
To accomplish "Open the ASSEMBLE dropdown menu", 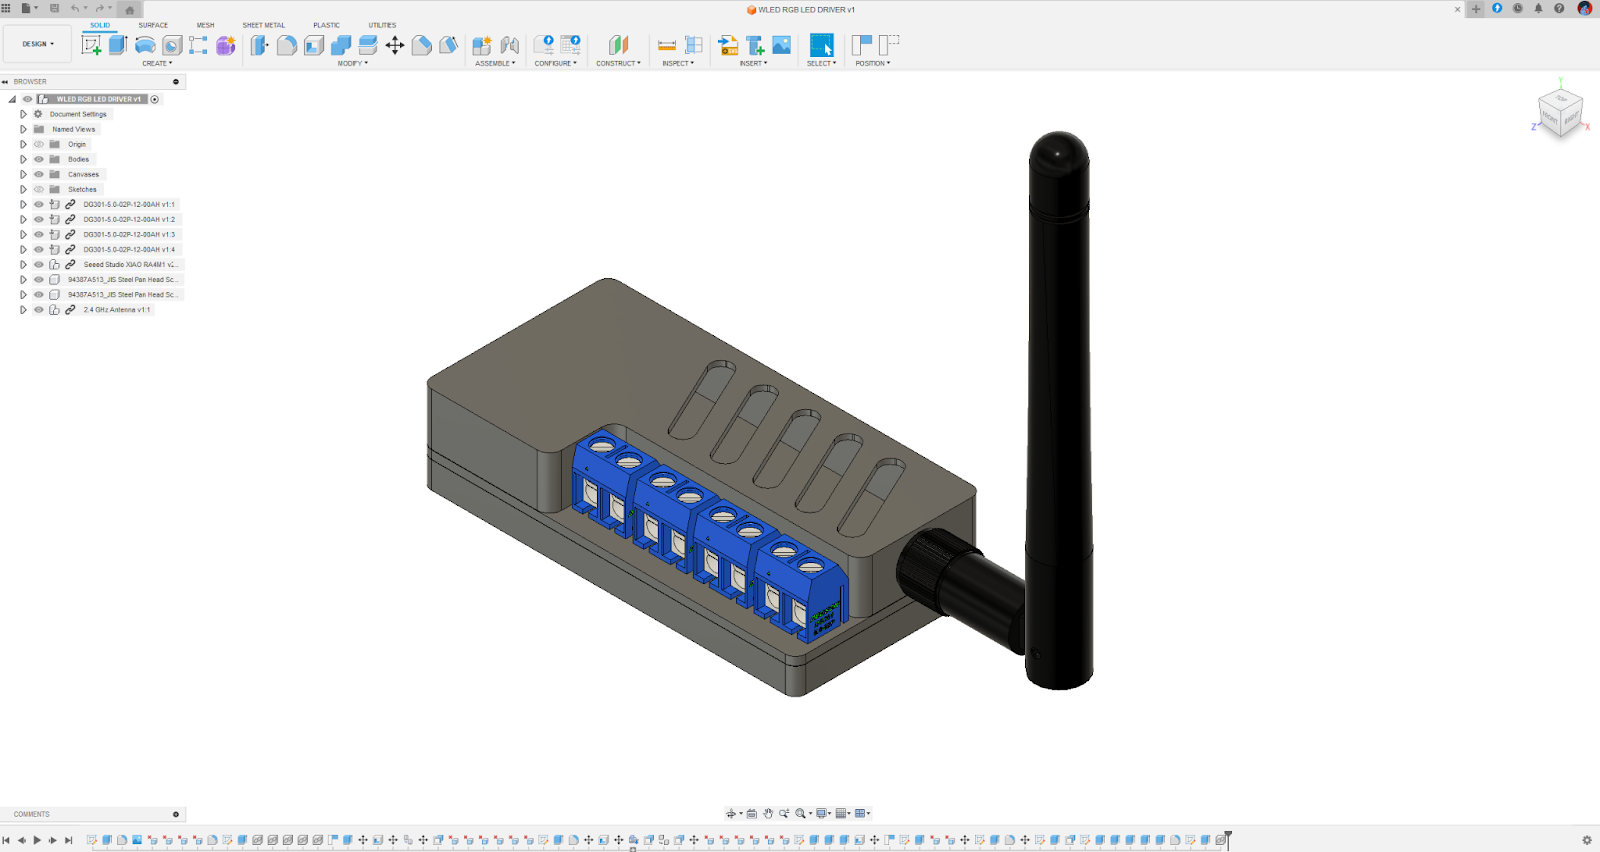I will click(495, 63).
